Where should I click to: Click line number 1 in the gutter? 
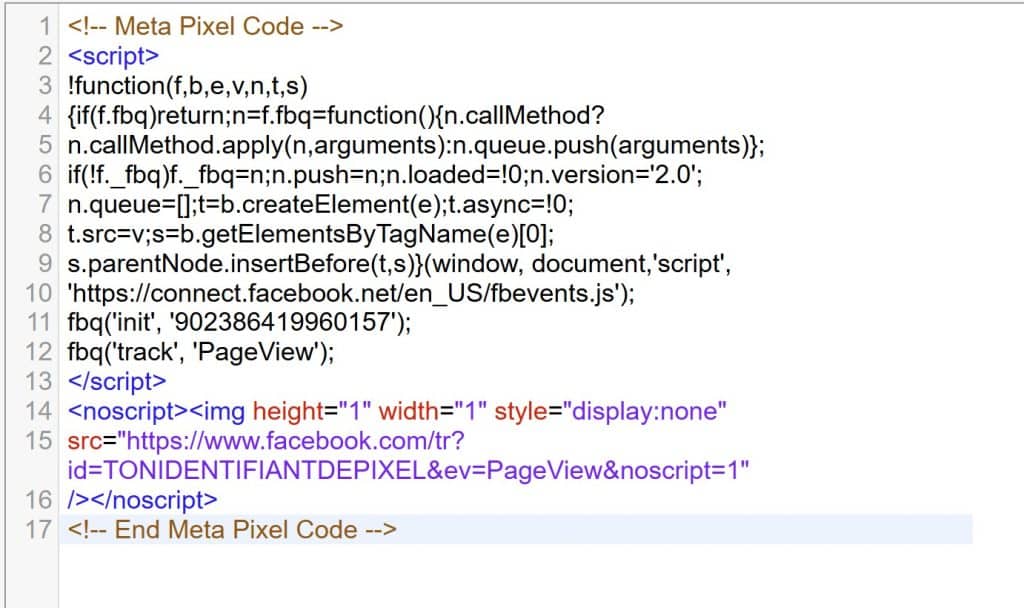45,26
